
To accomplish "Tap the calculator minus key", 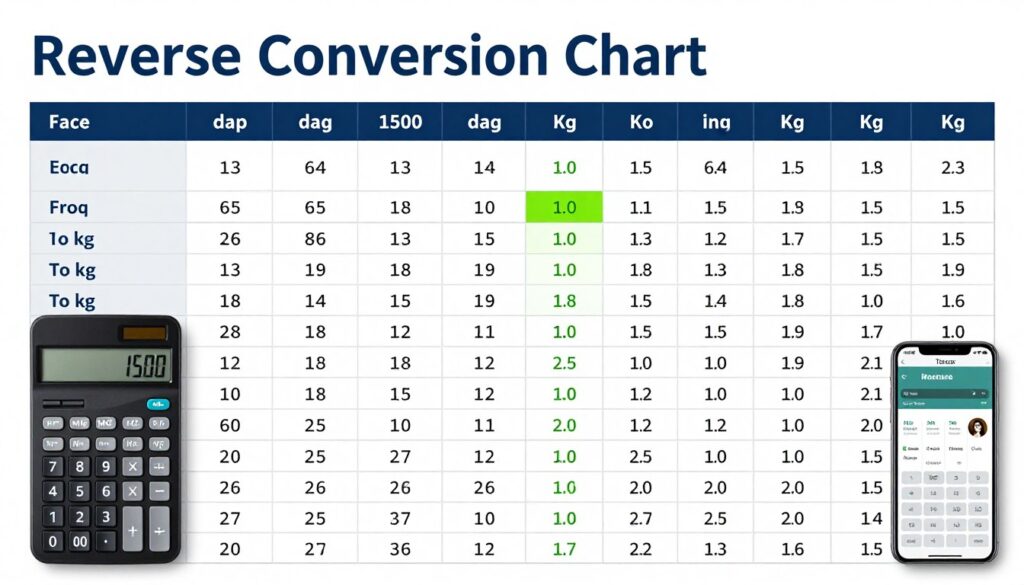I will (x=159, y=491).
